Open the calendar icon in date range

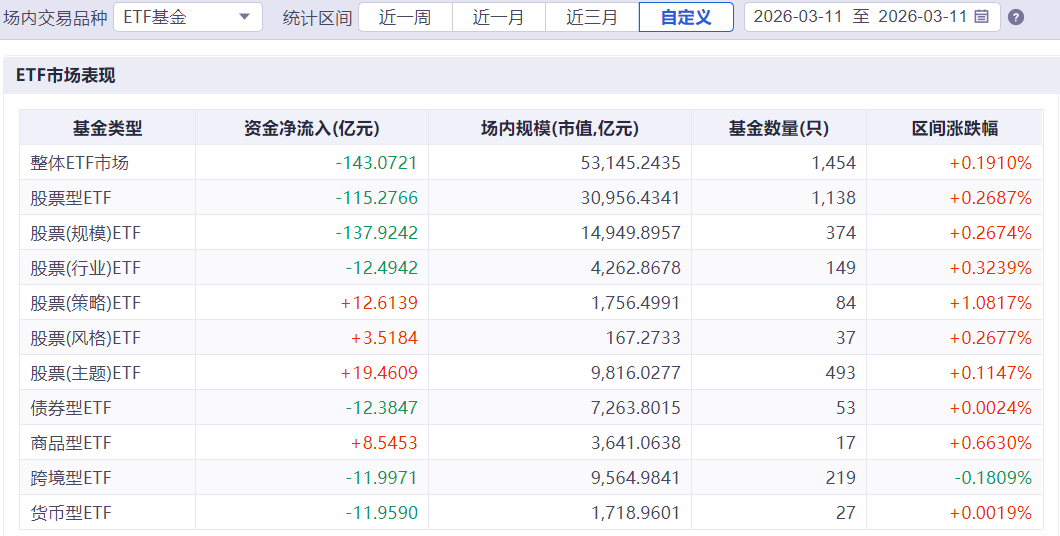pyautogui.click(x=982, y=17)
